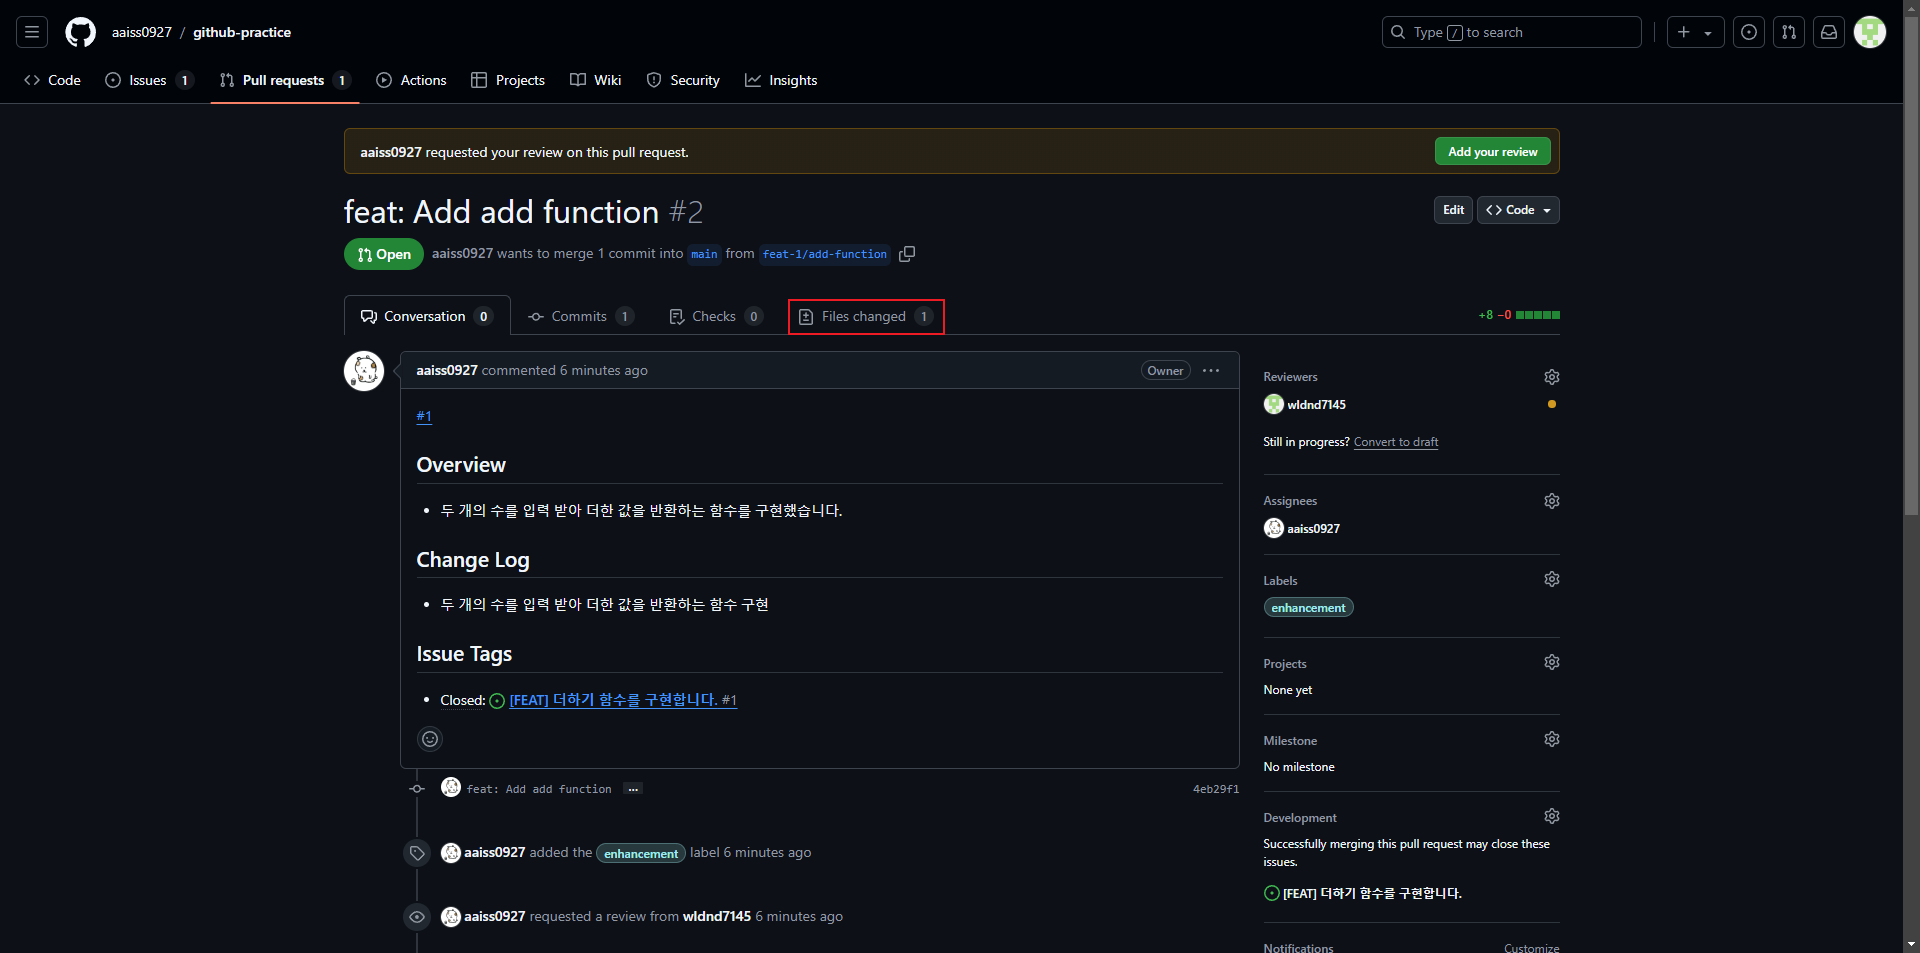The image size is (1920, 953).
Task: Click wldnd7145 in the review request event
Action: (717, 916)
